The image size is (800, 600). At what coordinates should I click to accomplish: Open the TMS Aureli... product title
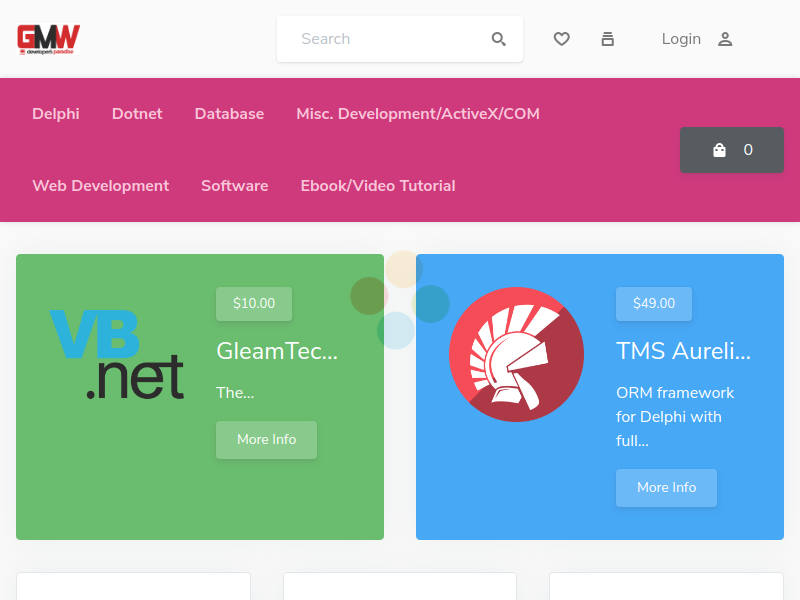pos(684,351)
